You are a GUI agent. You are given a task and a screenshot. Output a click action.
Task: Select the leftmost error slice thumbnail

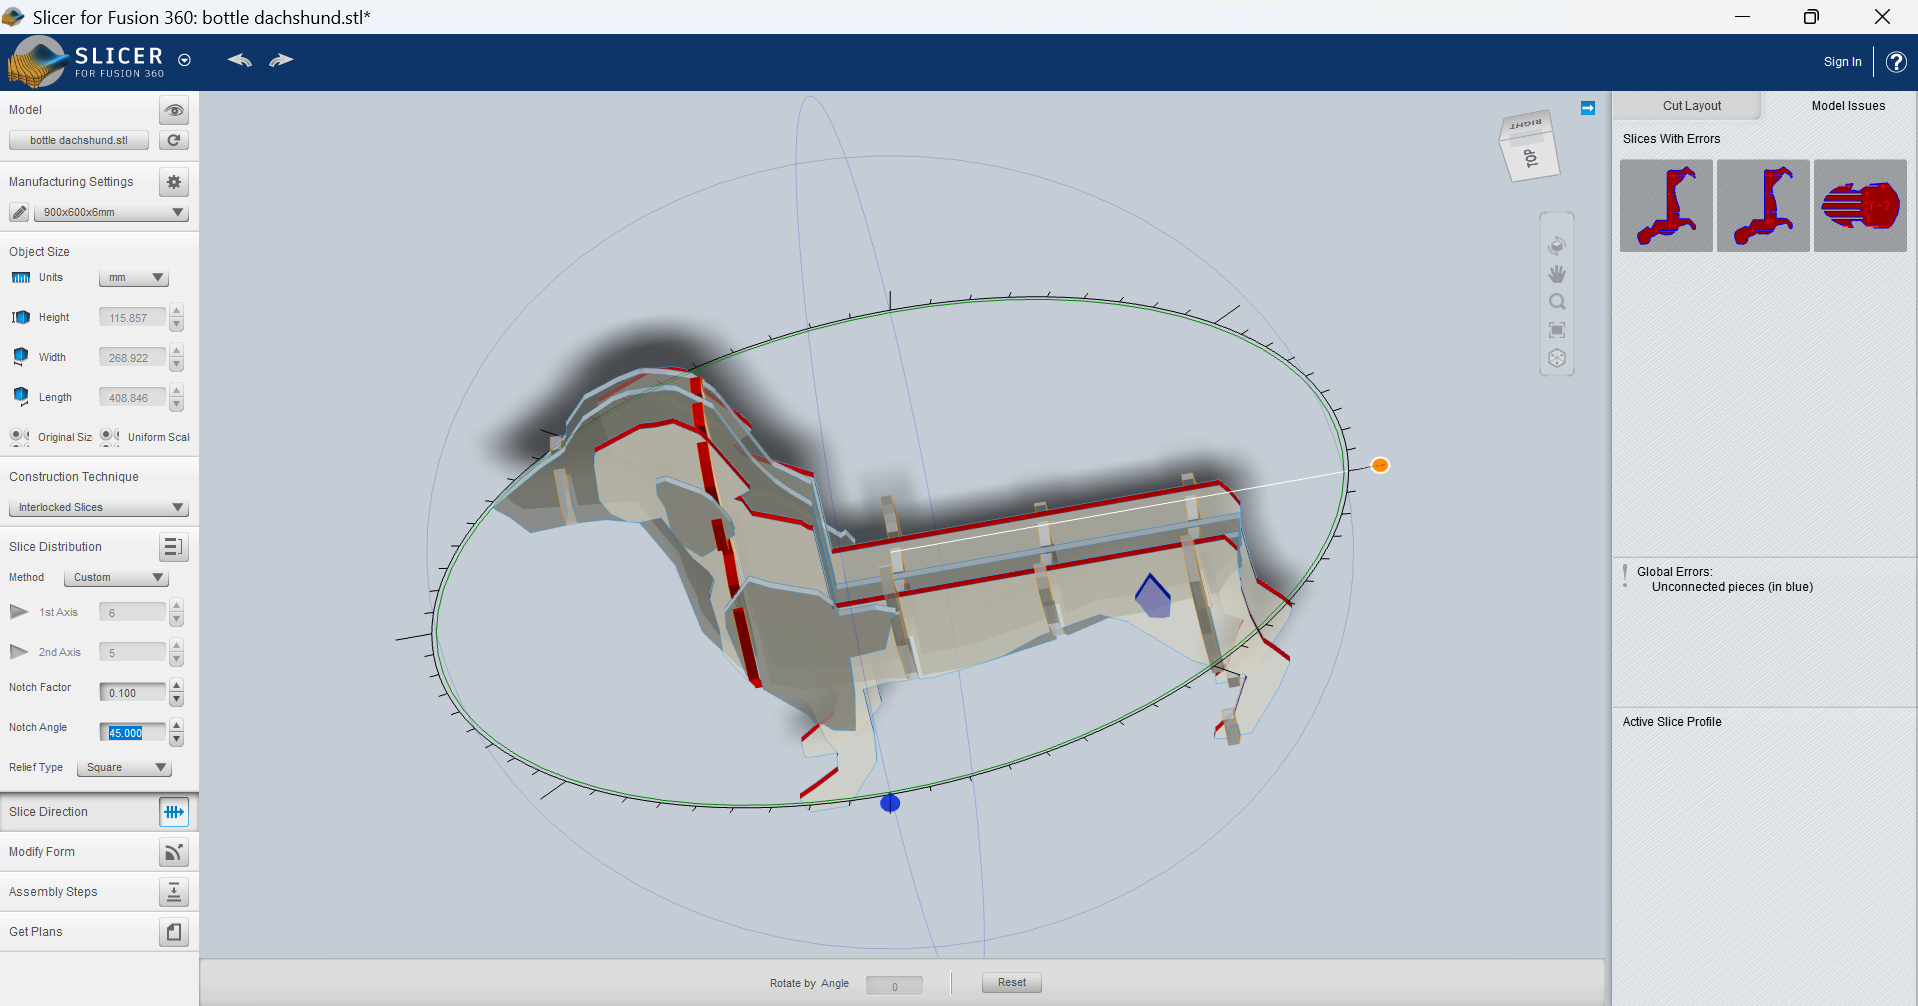pos(1666,206)
